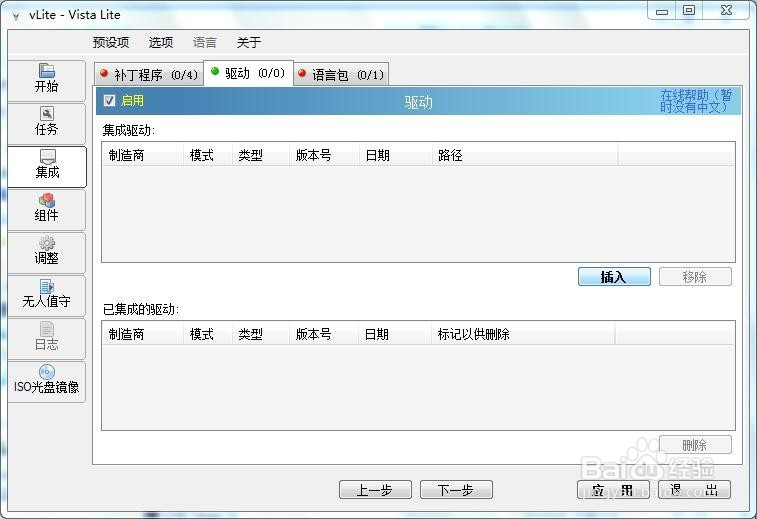Go to the 任务 (Tasks) sidebar page
Screen dimensions: 757x519
[46, 123]
